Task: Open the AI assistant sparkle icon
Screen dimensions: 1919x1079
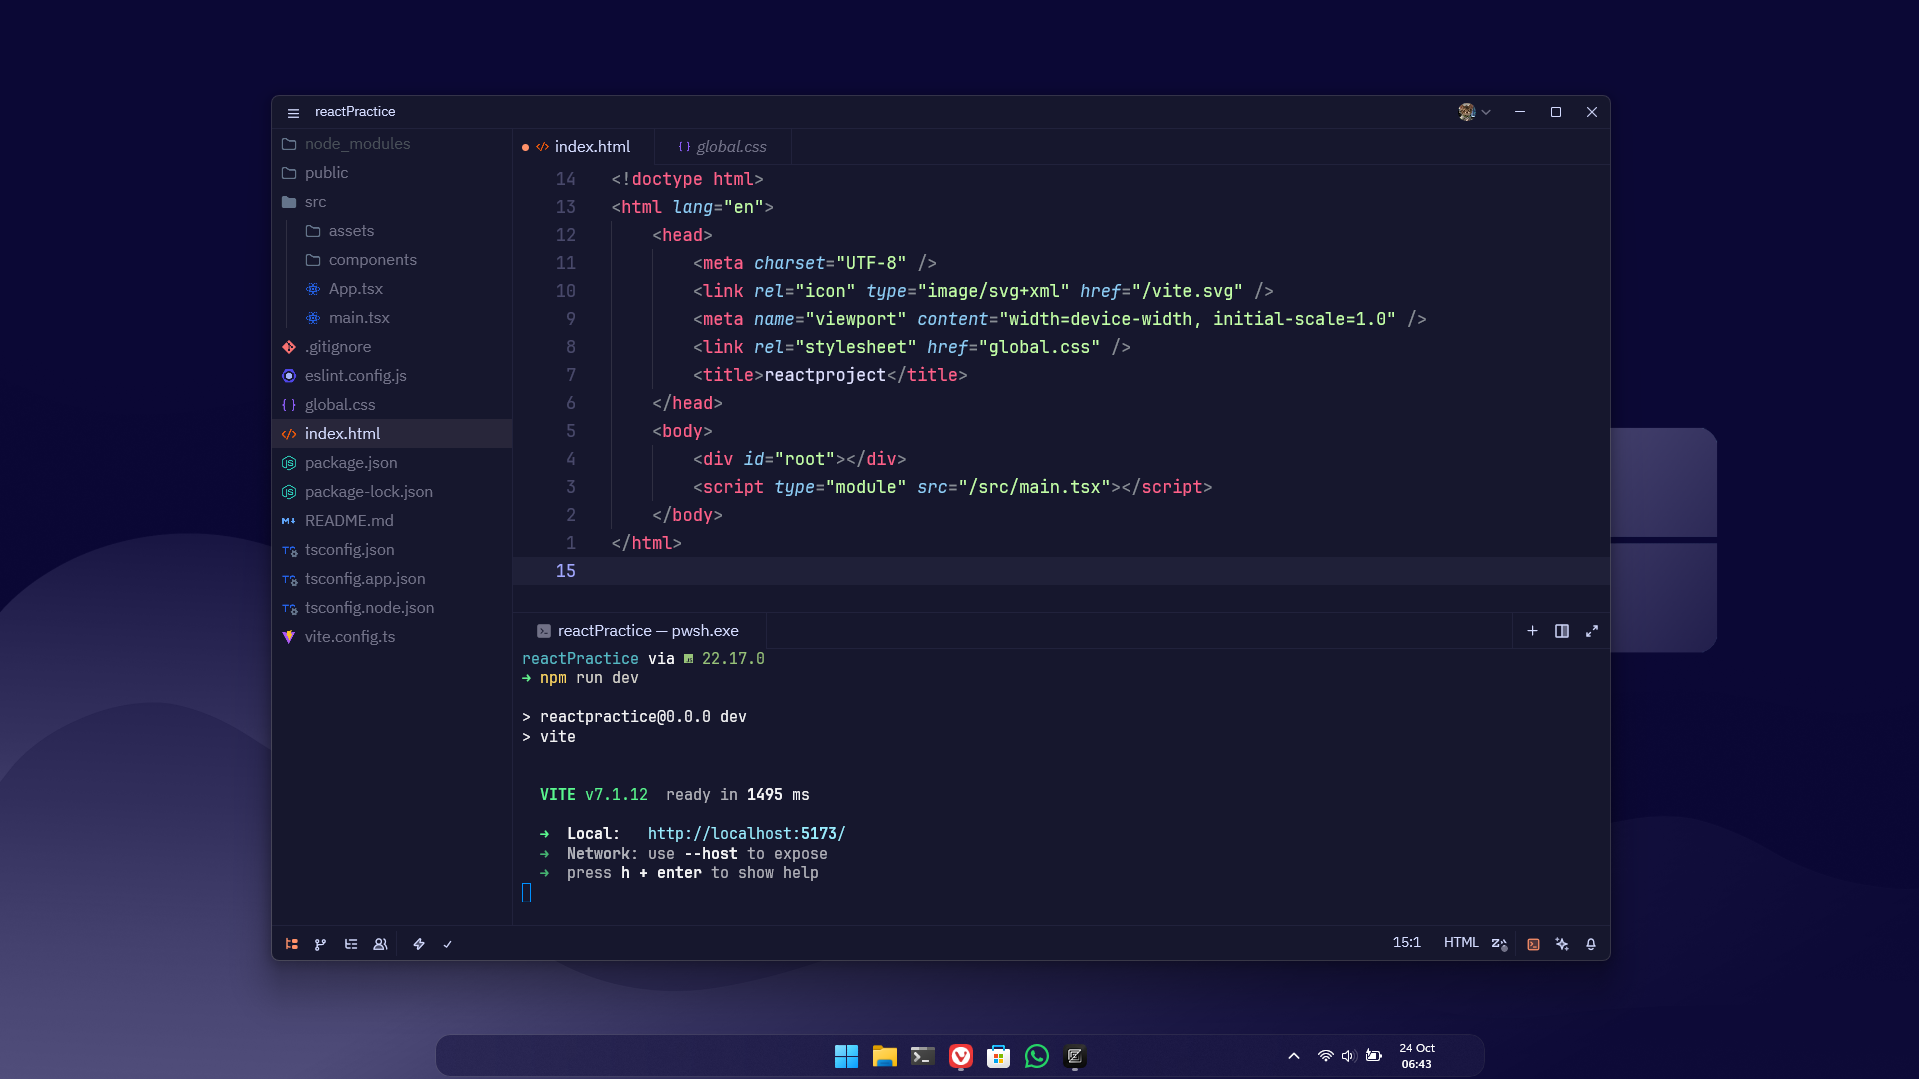Action: click(x=1562, y=944)
